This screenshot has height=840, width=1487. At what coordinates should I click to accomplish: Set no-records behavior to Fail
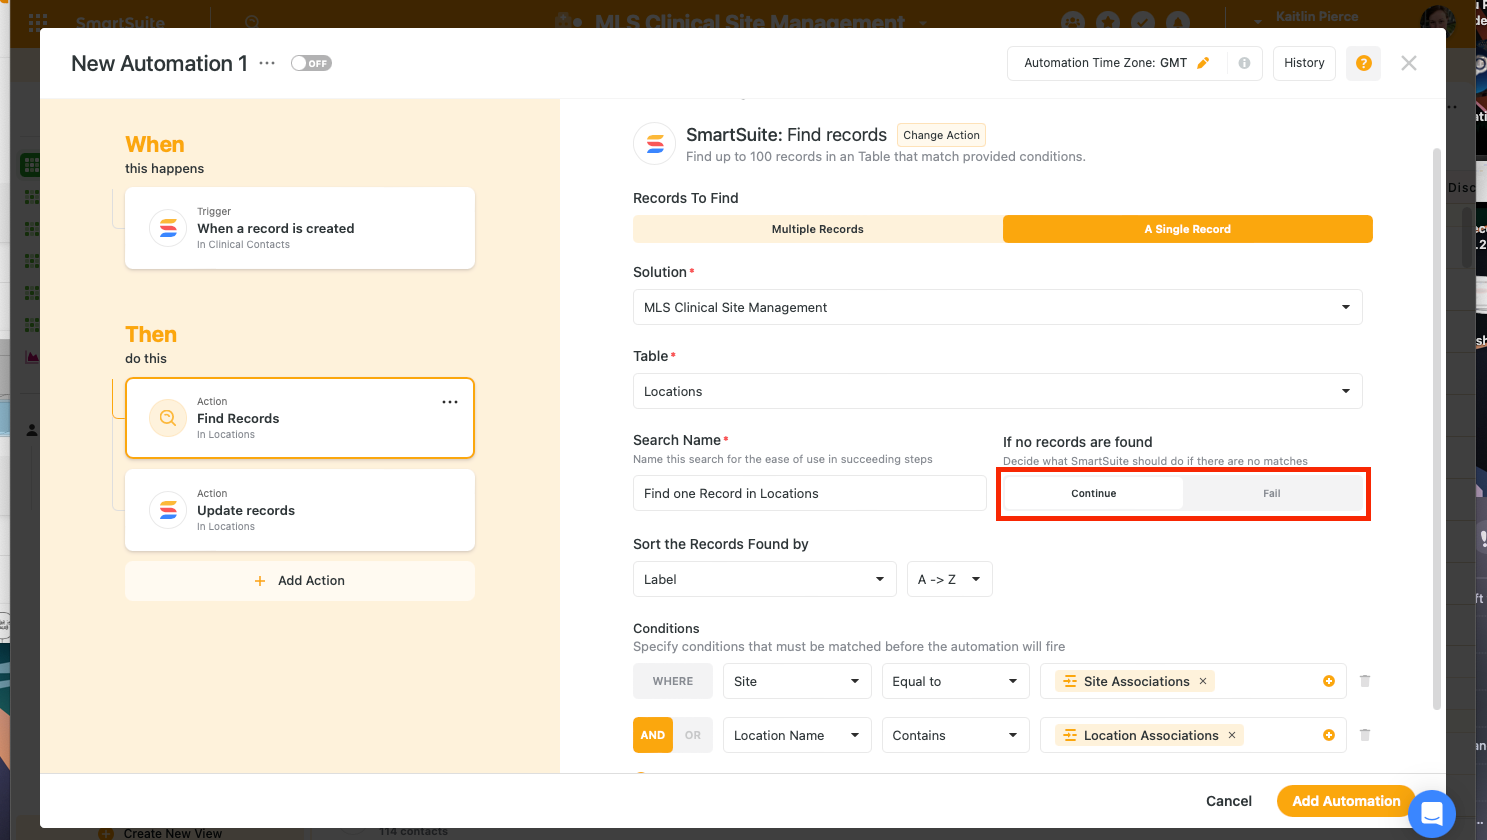pyautogui.click(x=1272, y=493)
